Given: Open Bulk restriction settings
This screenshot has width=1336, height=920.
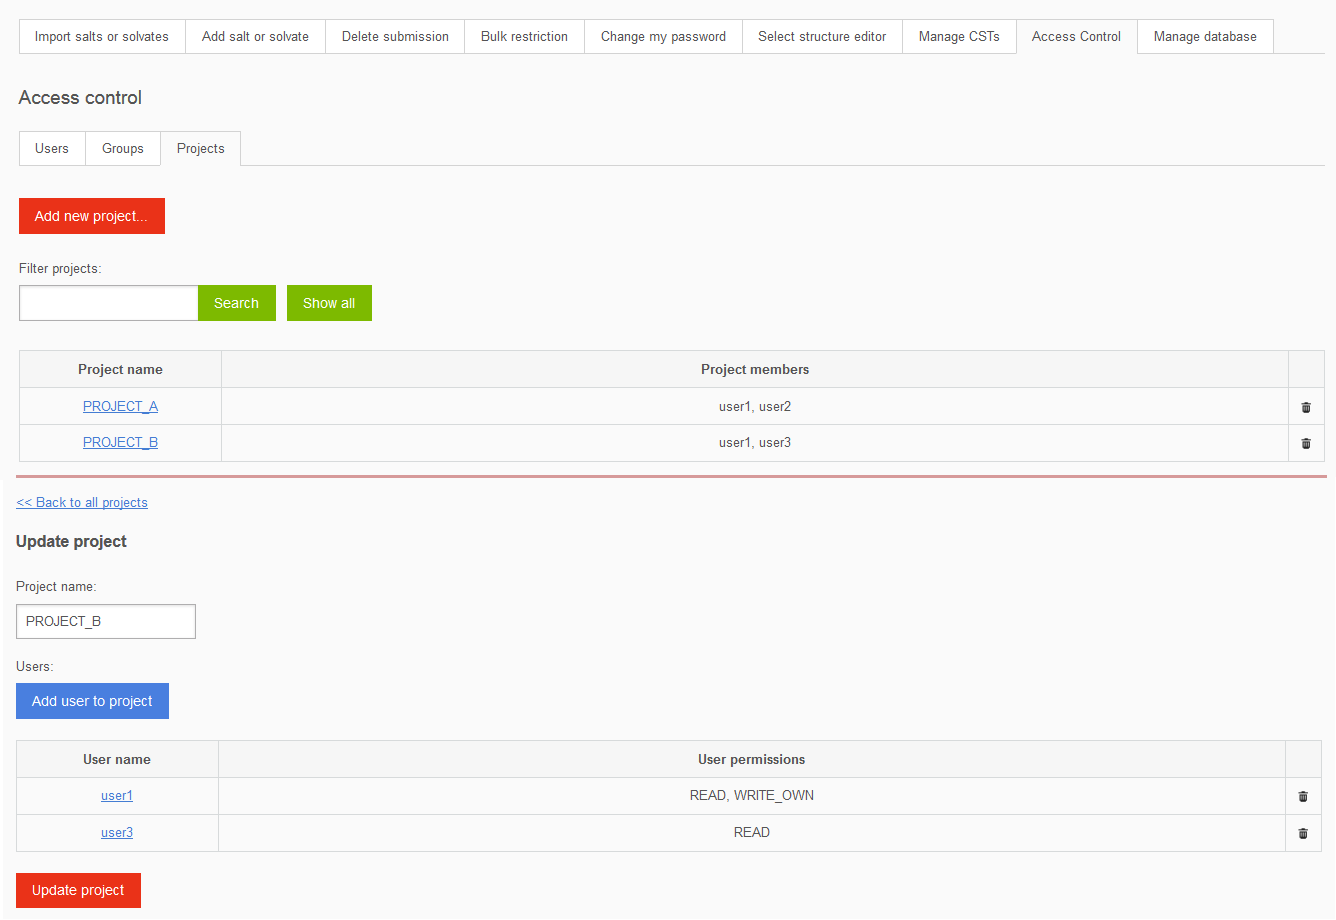Looking at the screenshot, I should [524, 36].
